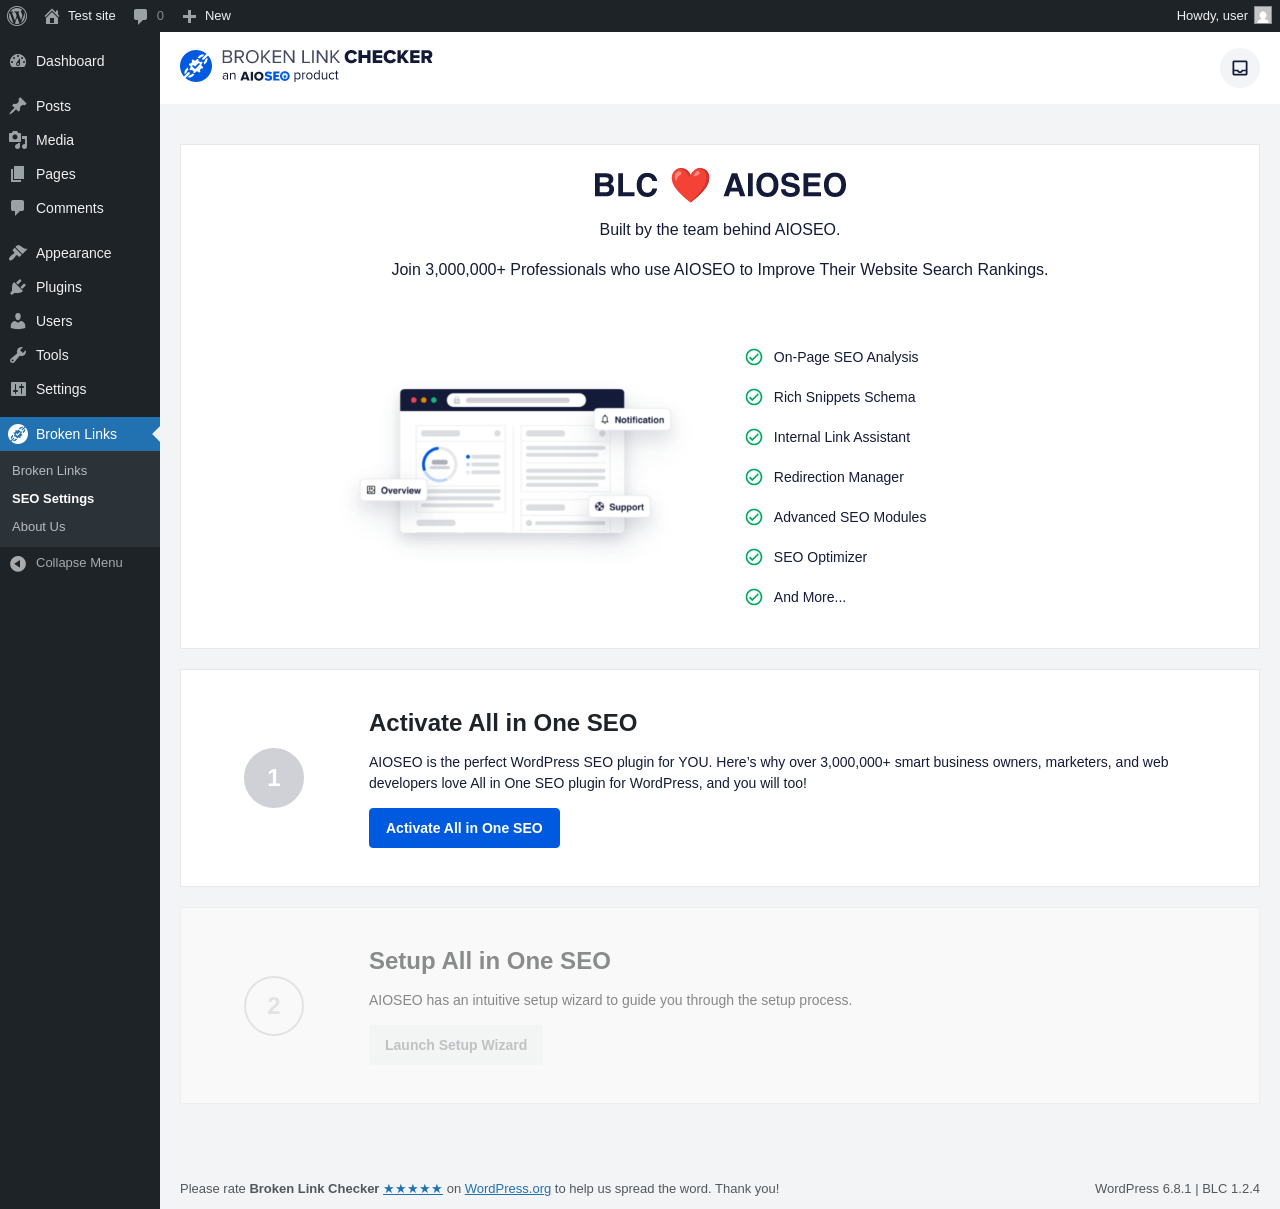Go to the Posts menu
Screen dimensions: 1280x1209
(x=80, y=106)
